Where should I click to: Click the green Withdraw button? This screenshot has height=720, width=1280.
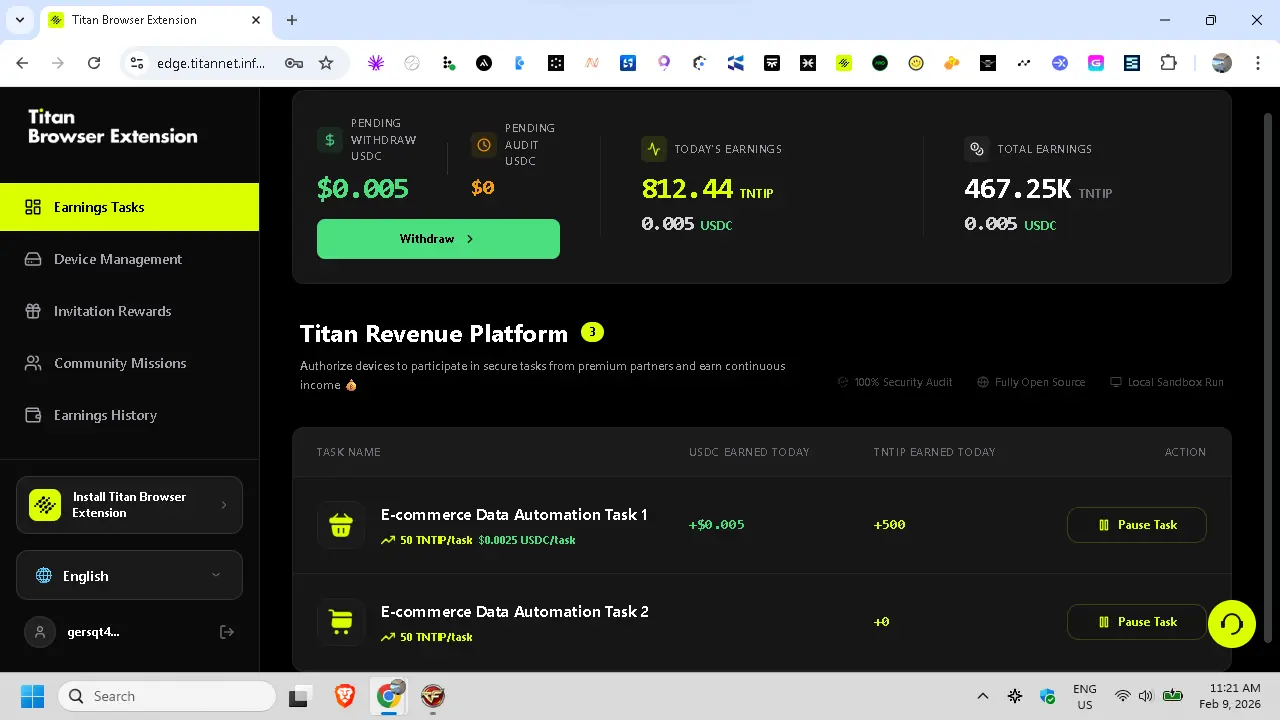pyautogui.click(x=438, y=239)
